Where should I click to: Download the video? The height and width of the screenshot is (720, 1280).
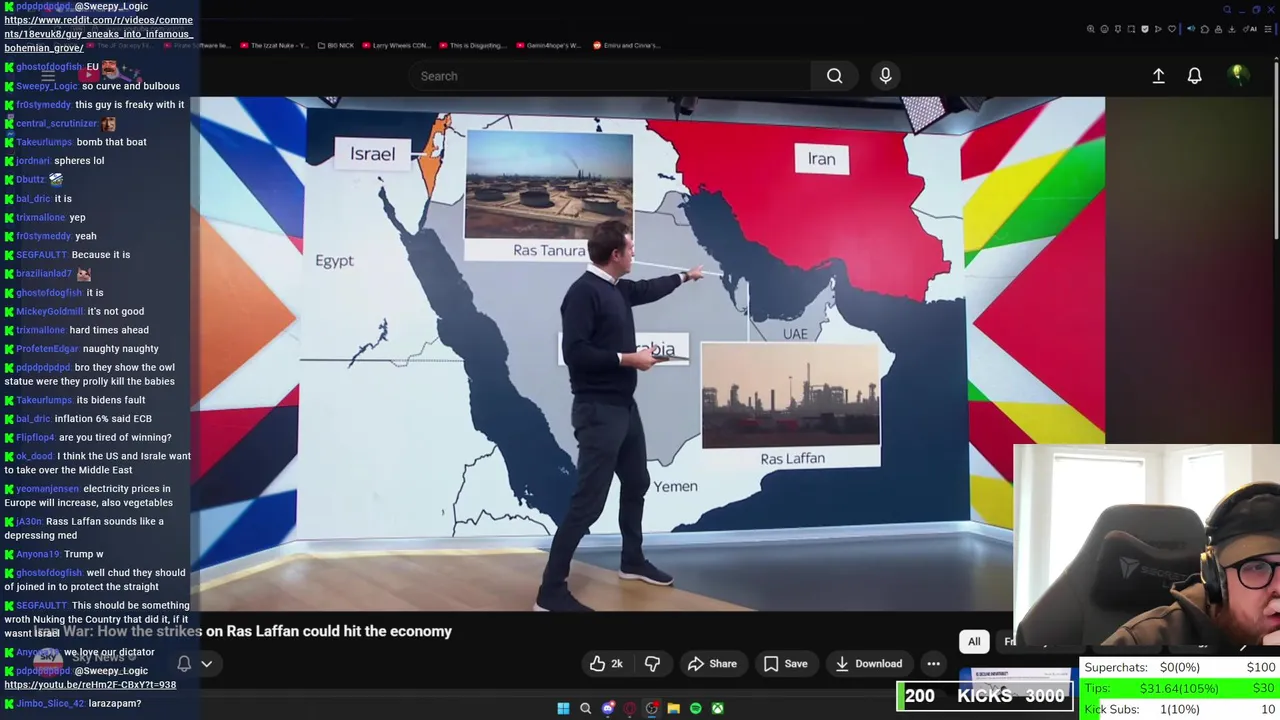[868, 663]
